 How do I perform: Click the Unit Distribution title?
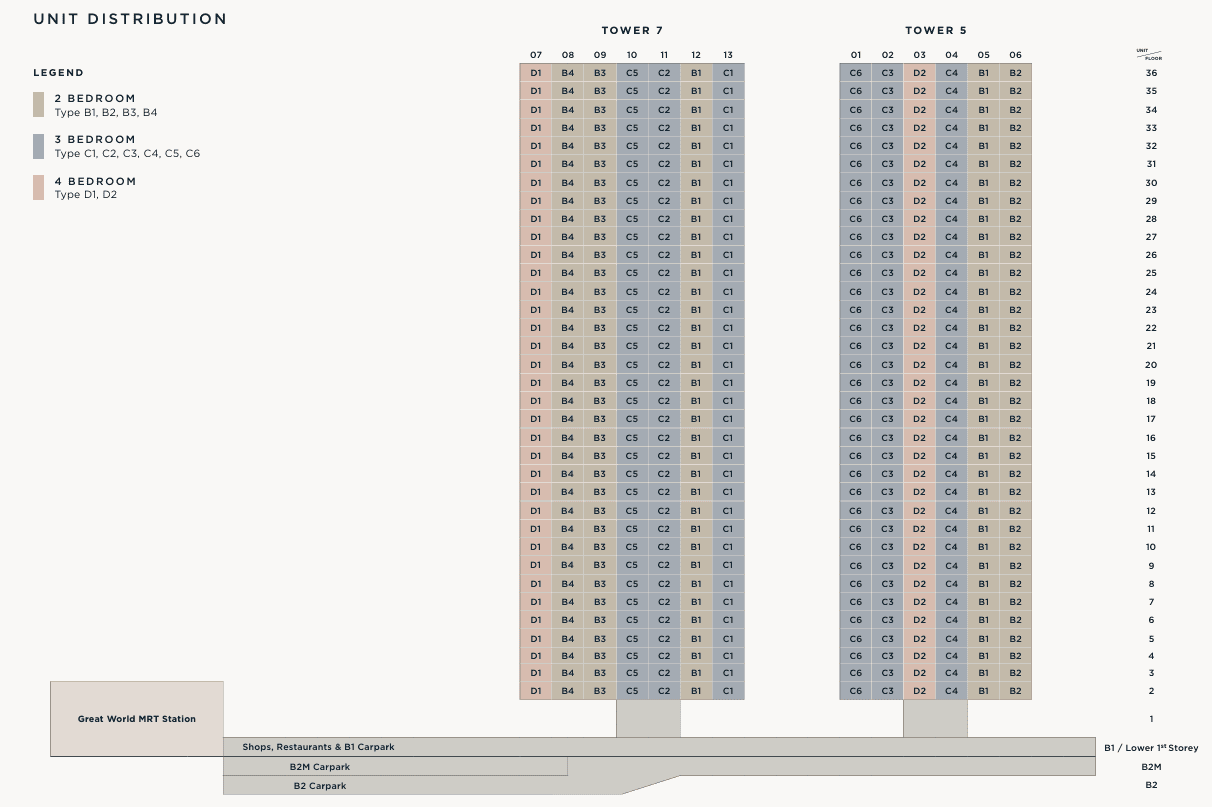(130, 19)
